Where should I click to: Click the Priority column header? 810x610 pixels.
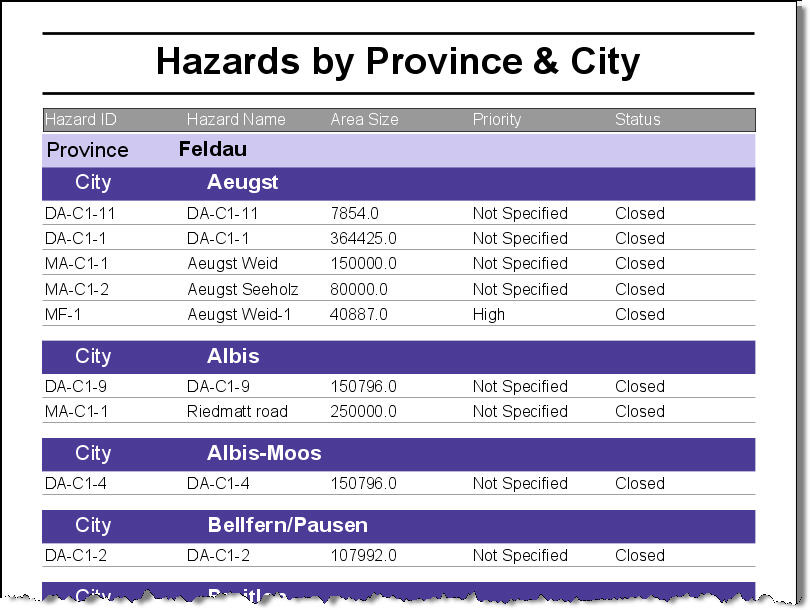(x=497, y=120)
